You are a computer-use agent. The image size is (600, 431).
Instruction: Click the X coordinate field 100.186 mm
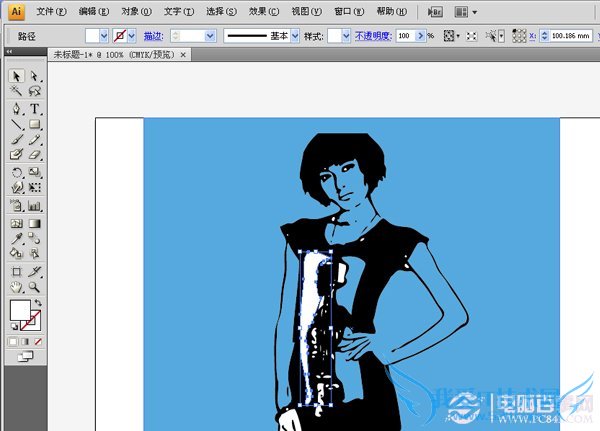(x=571, y=36)
